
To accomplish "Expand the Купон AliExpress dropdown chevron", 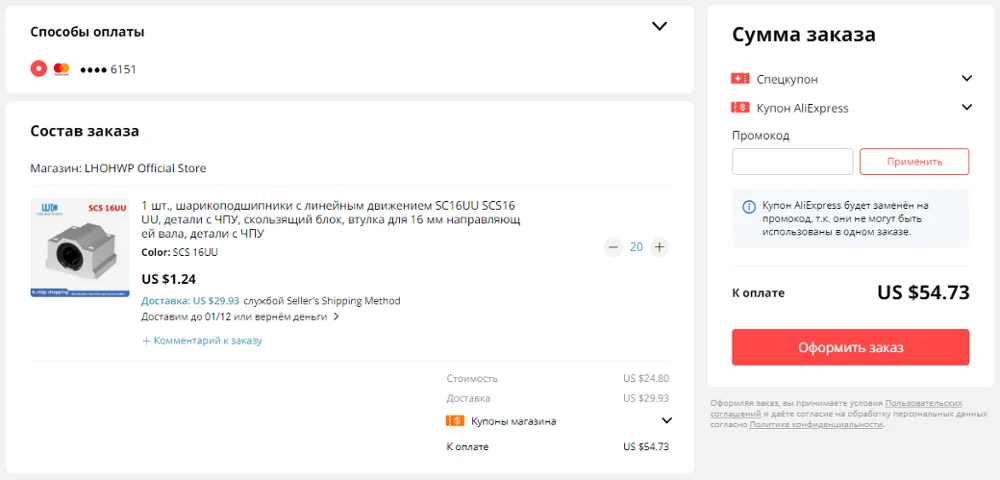I will point(967,108).
